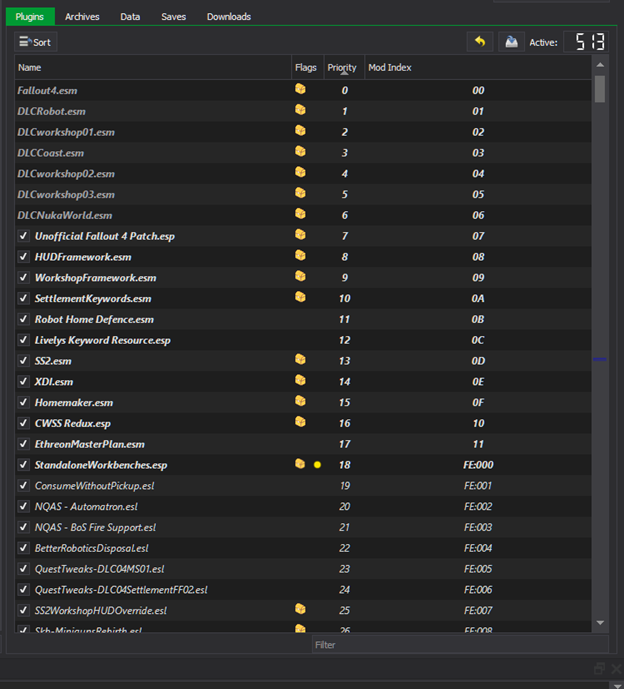Screen dimensions: 624x689
Task: Open the Archives tab
Action: (82, 17)
